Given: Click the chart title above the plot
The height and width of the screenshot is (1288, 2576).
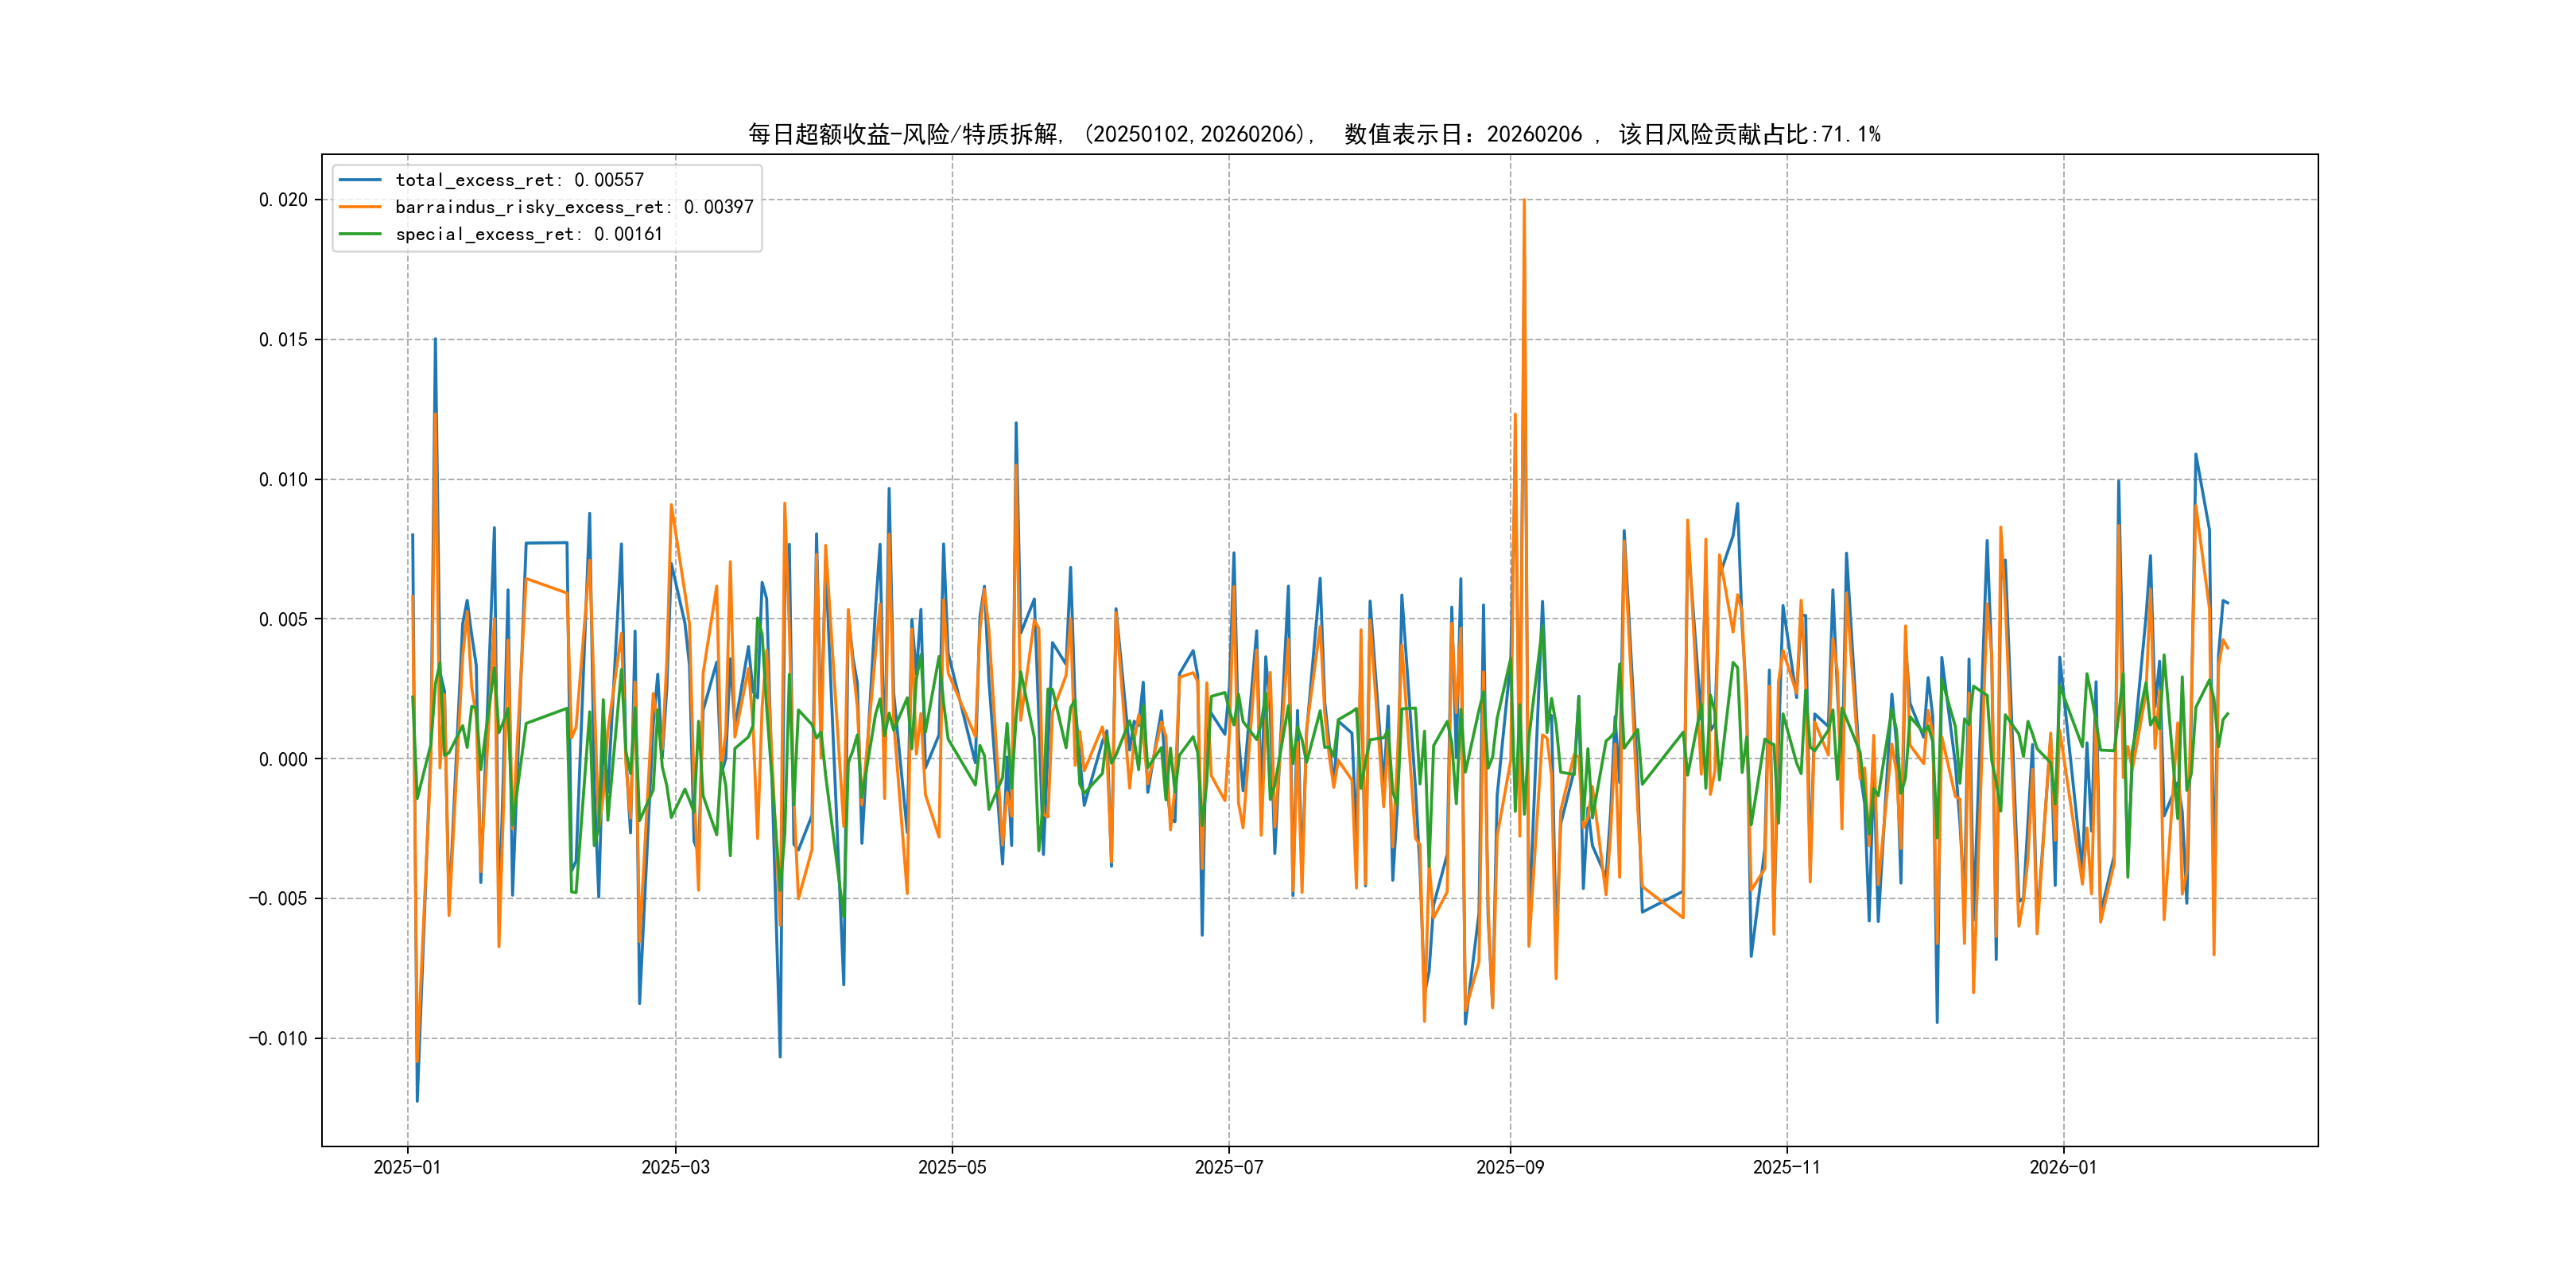Looking at the screenshot, I should click(1314, 134).
